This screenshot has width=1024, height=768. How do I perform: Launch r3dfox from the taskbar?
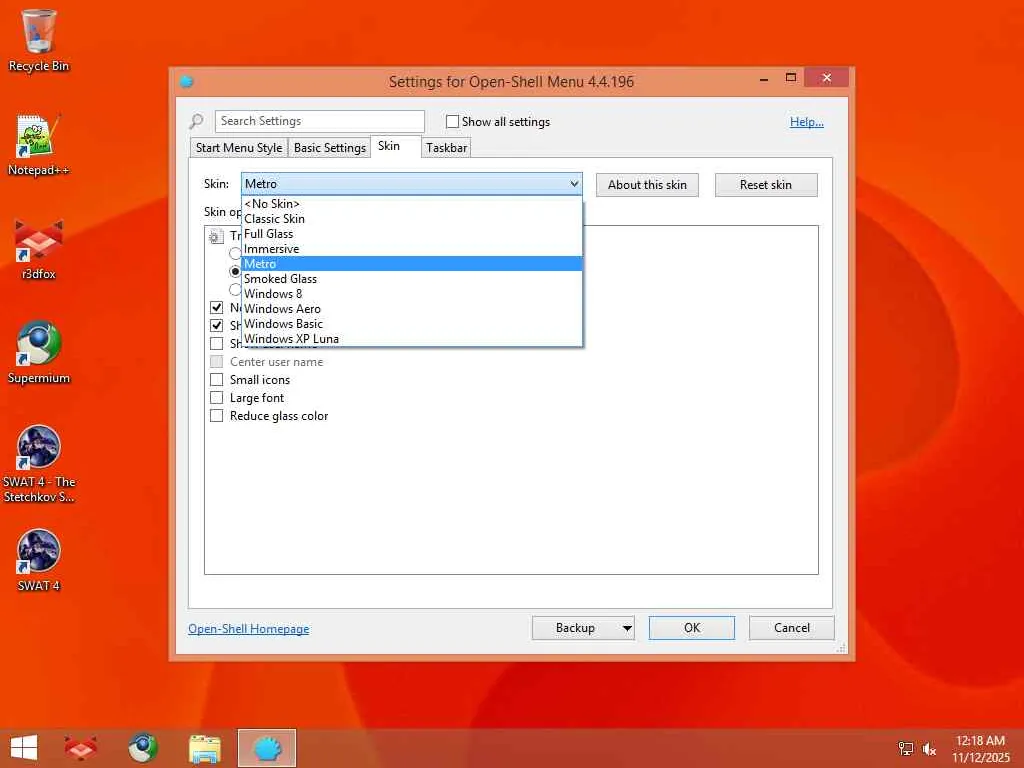pyautogui.click(x=81, y=748)
